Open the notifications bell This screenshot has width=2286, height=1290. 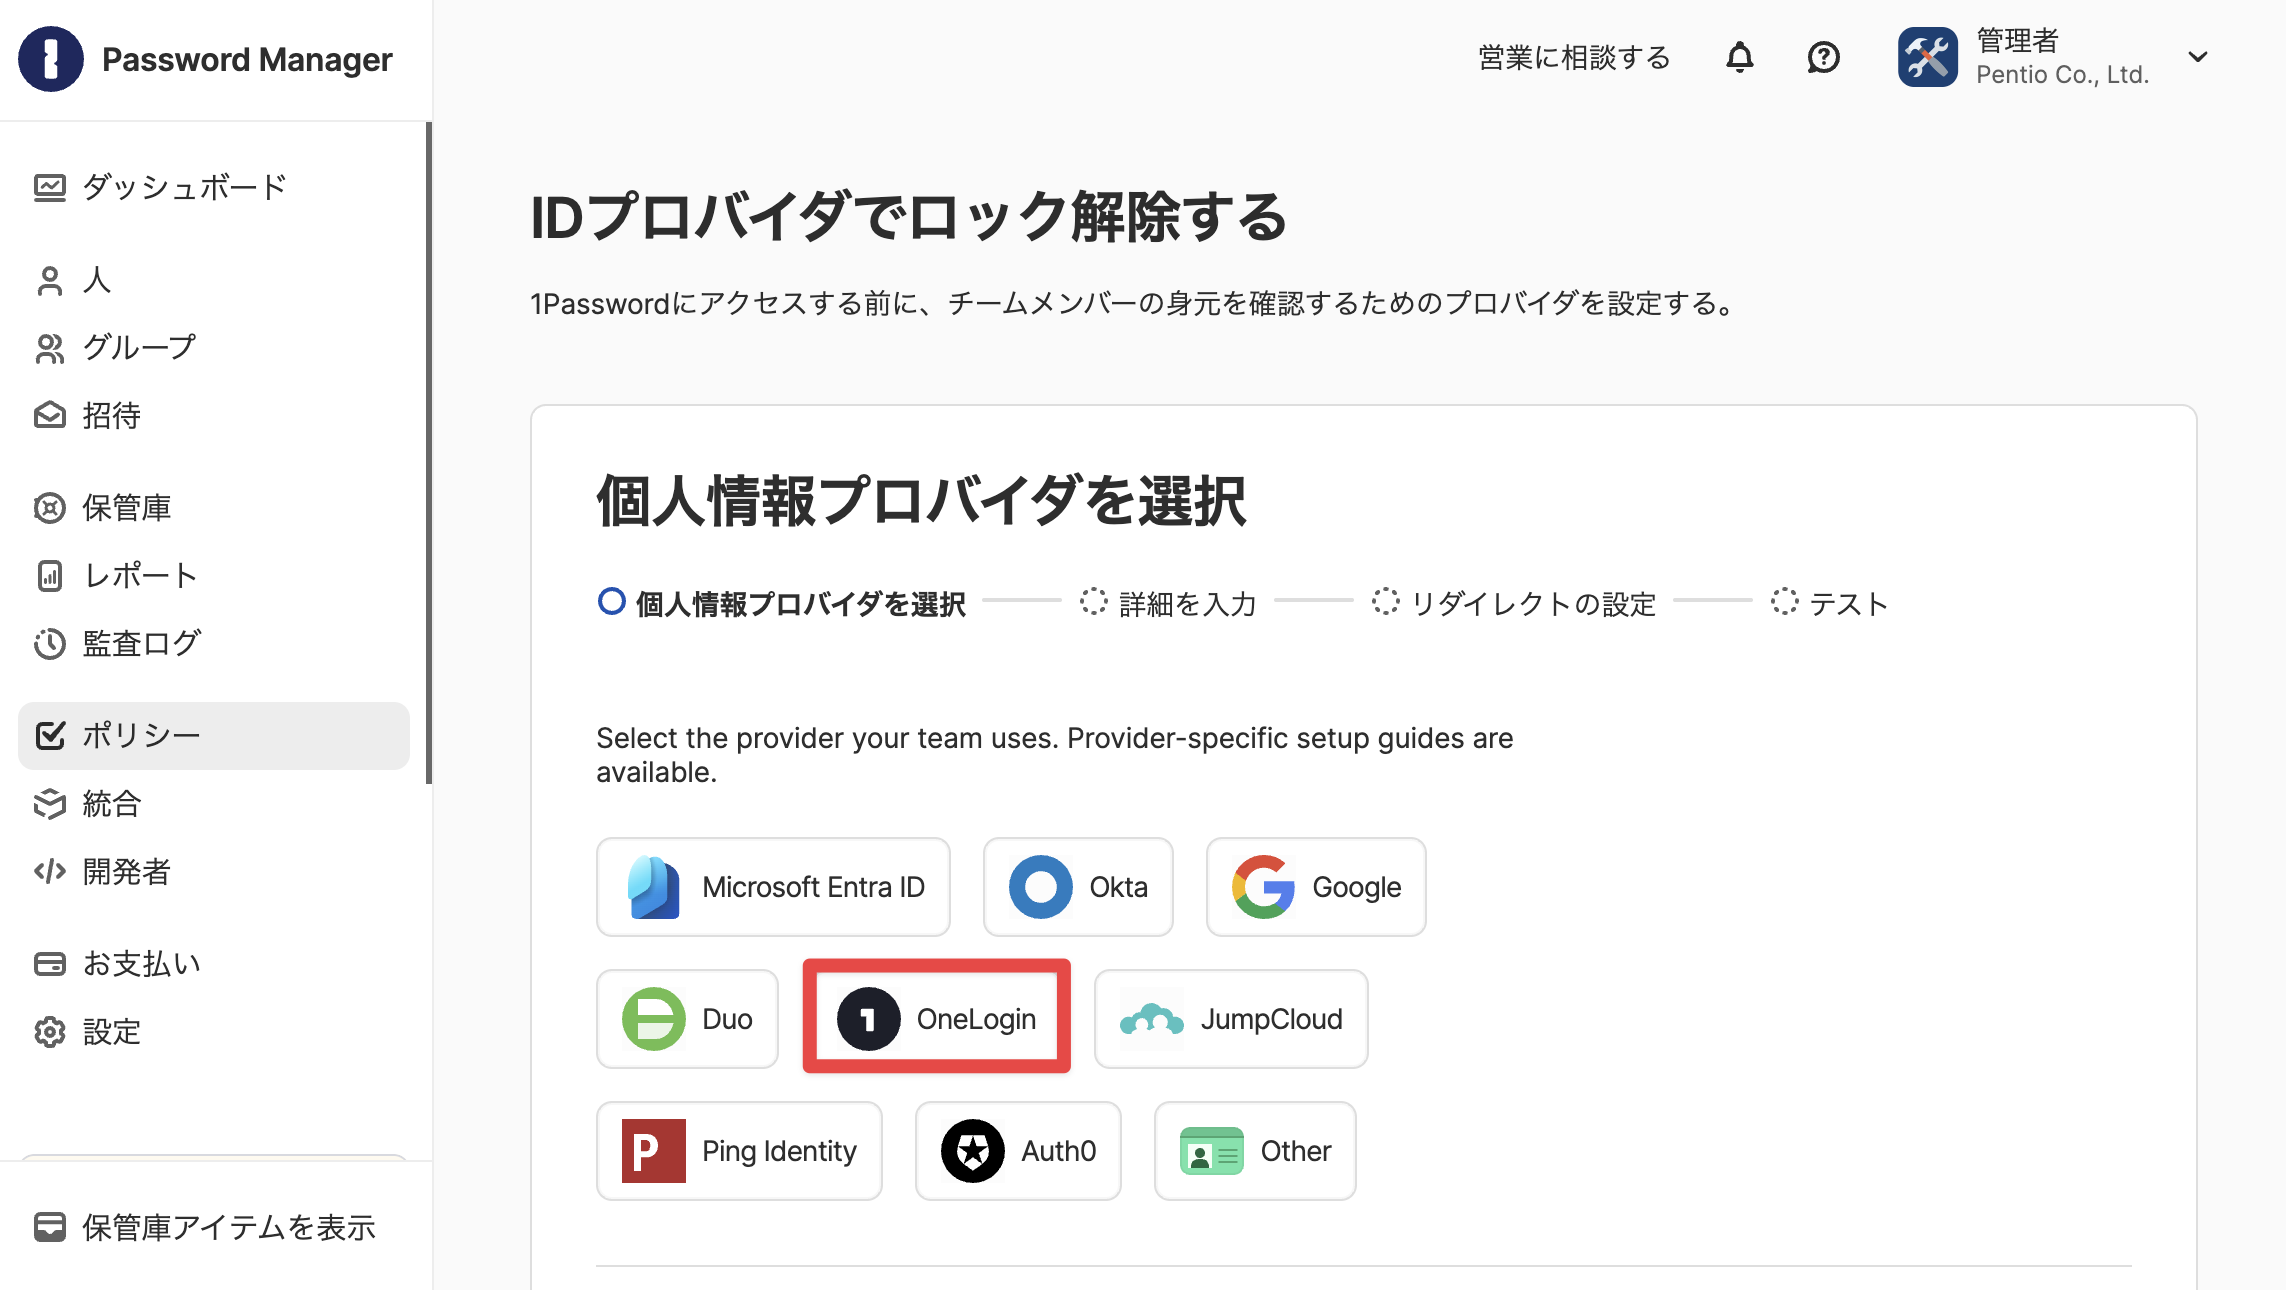(x=1740, y=57)
